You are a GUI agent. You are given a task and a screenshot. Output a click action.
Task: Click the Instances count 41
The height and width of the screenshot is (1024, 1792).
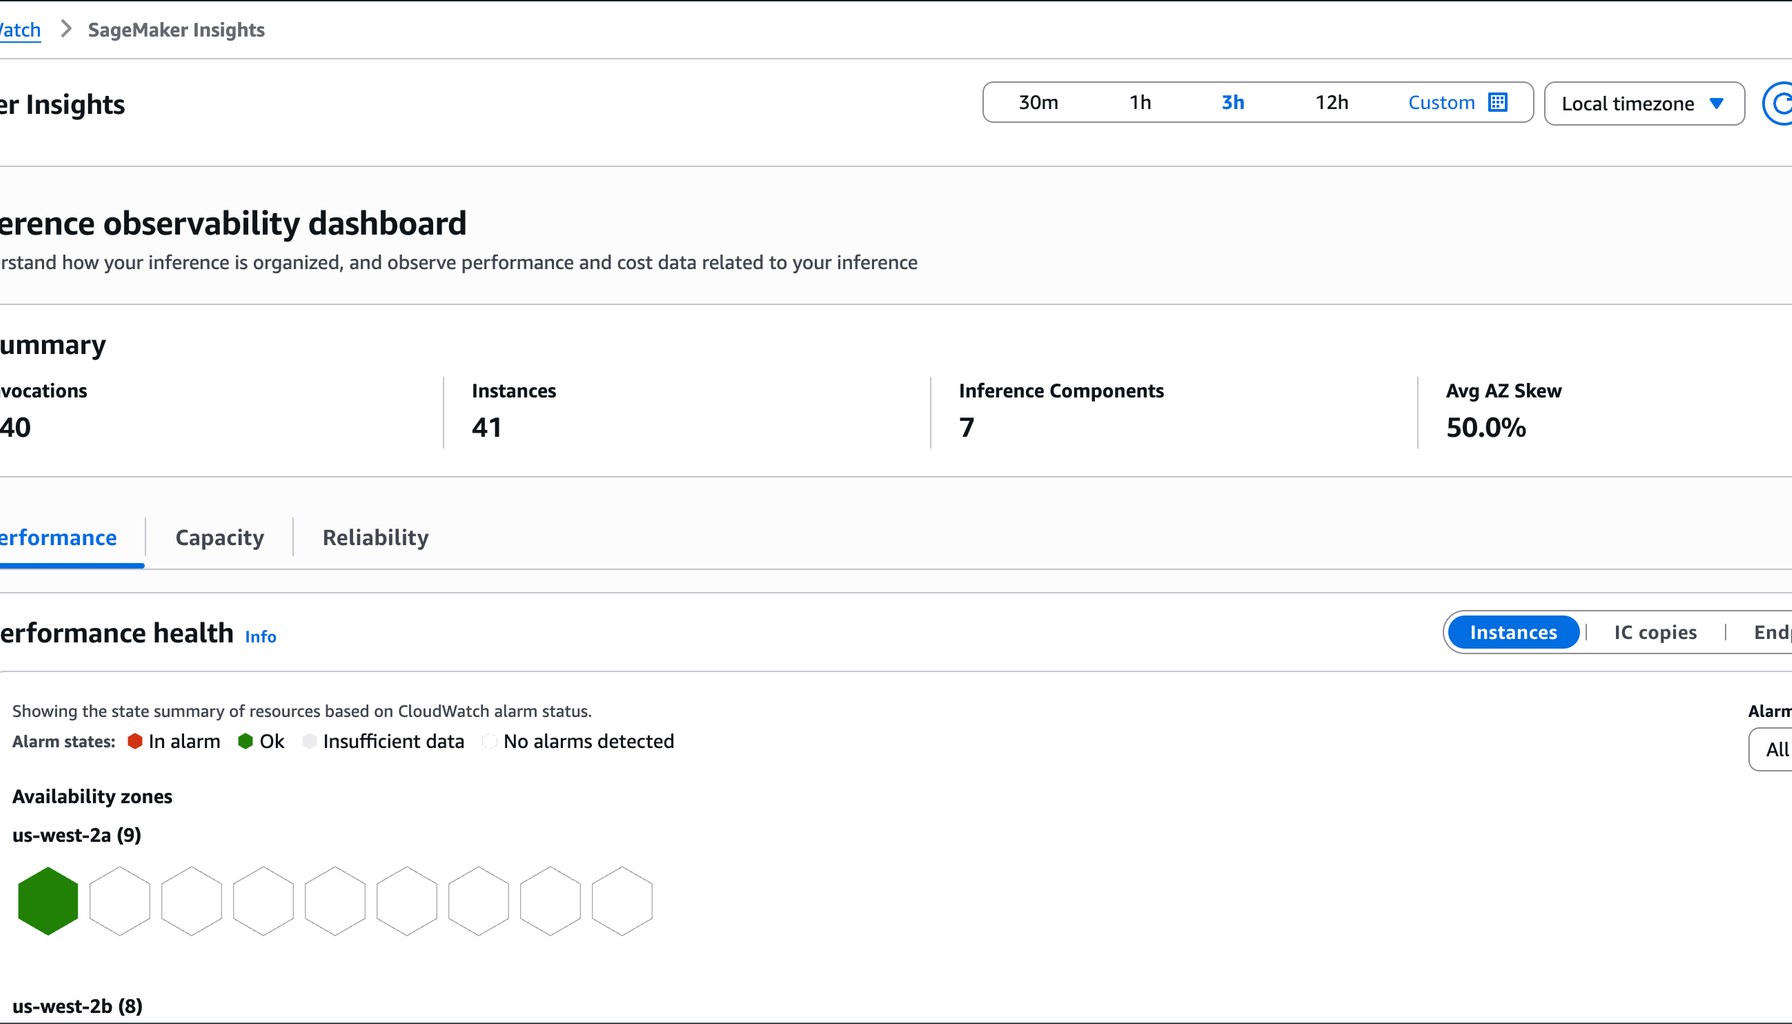click(487, 427)
